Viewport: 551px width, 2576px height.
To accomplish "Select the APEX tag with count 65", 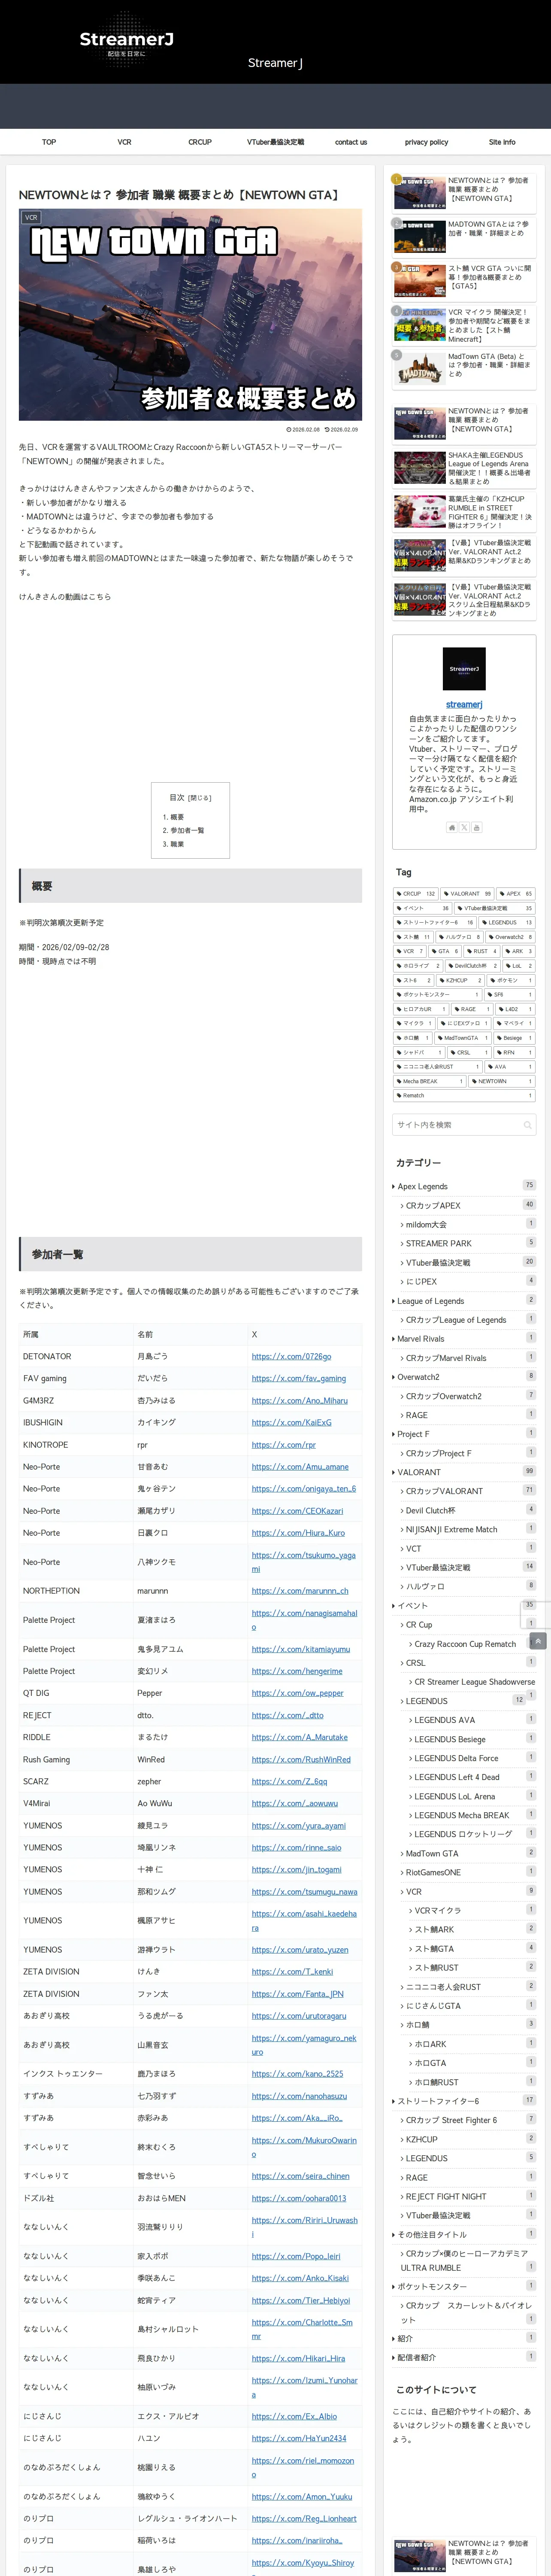I will pyautogui.click(x=516, y=894).
